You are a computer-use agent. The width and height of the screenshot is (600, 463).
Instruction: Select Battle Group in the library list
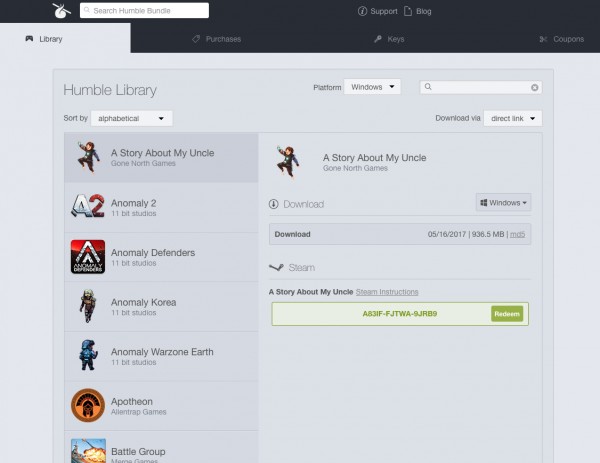161,447
